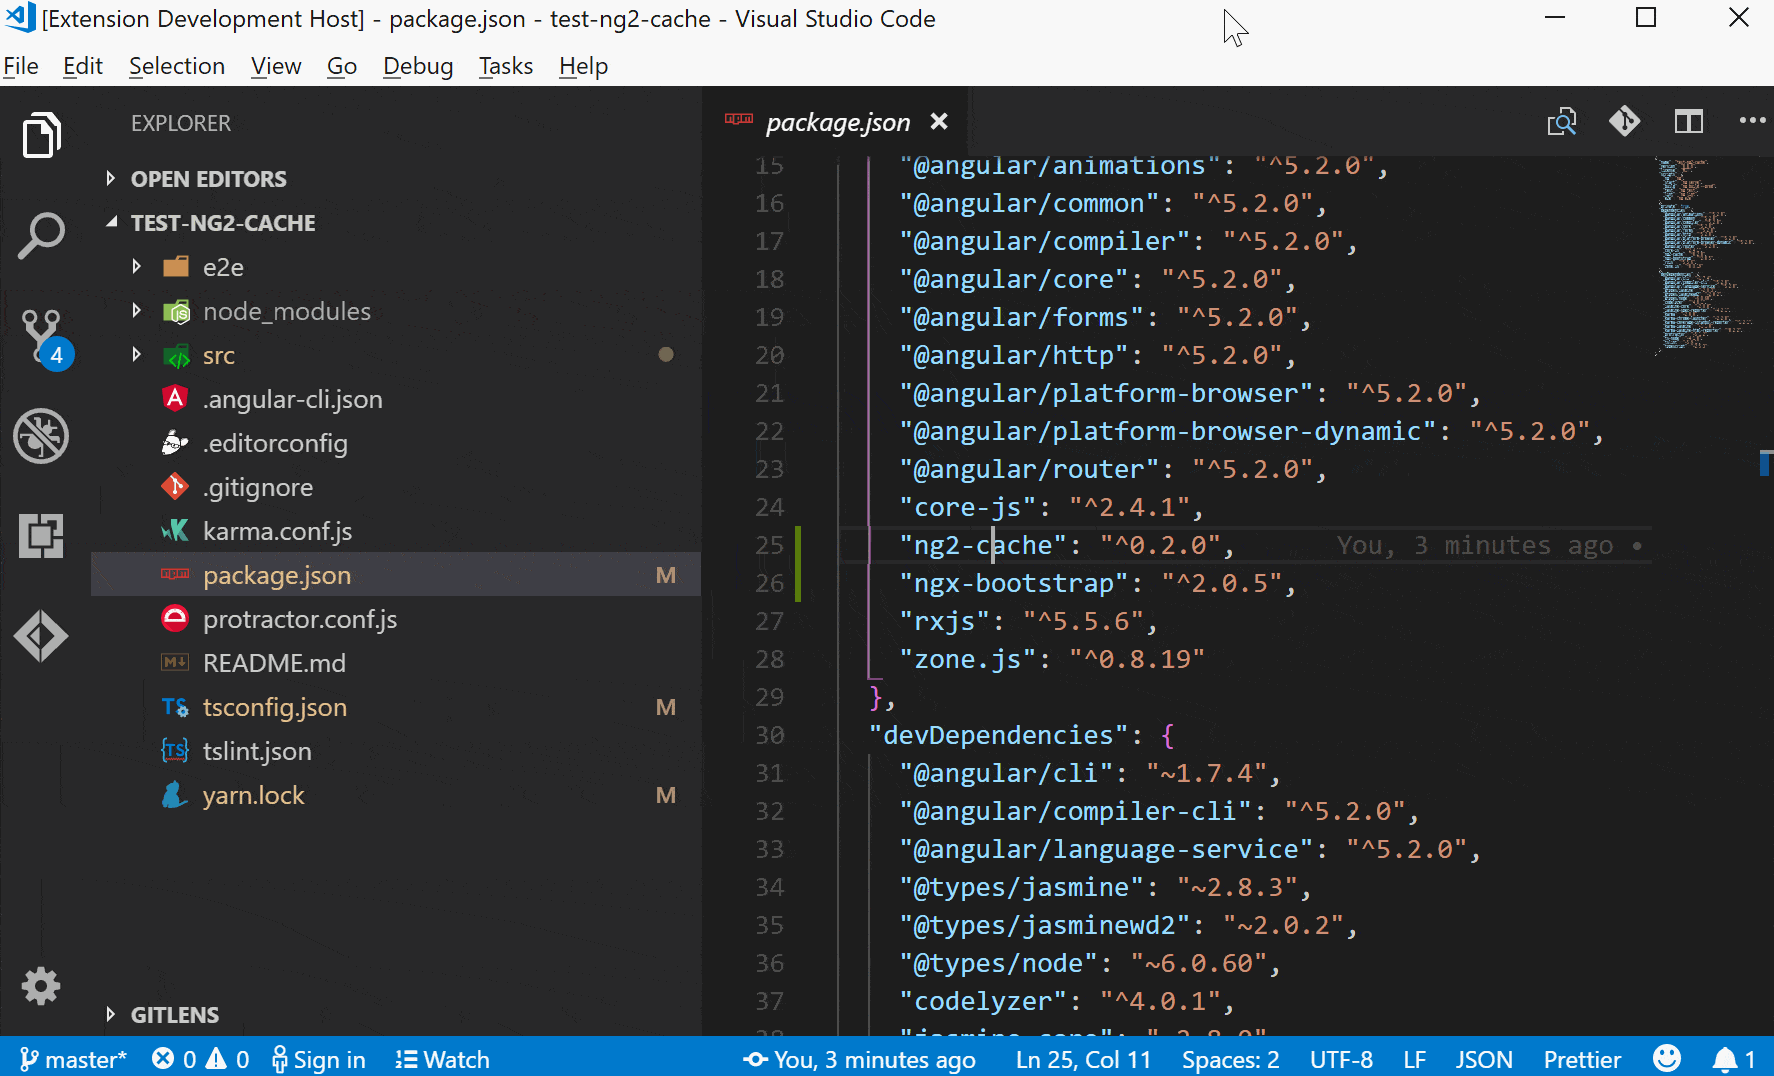Click Prettier in the status bar
The image size is (1774, 1076).
tap(1582, 1059)
